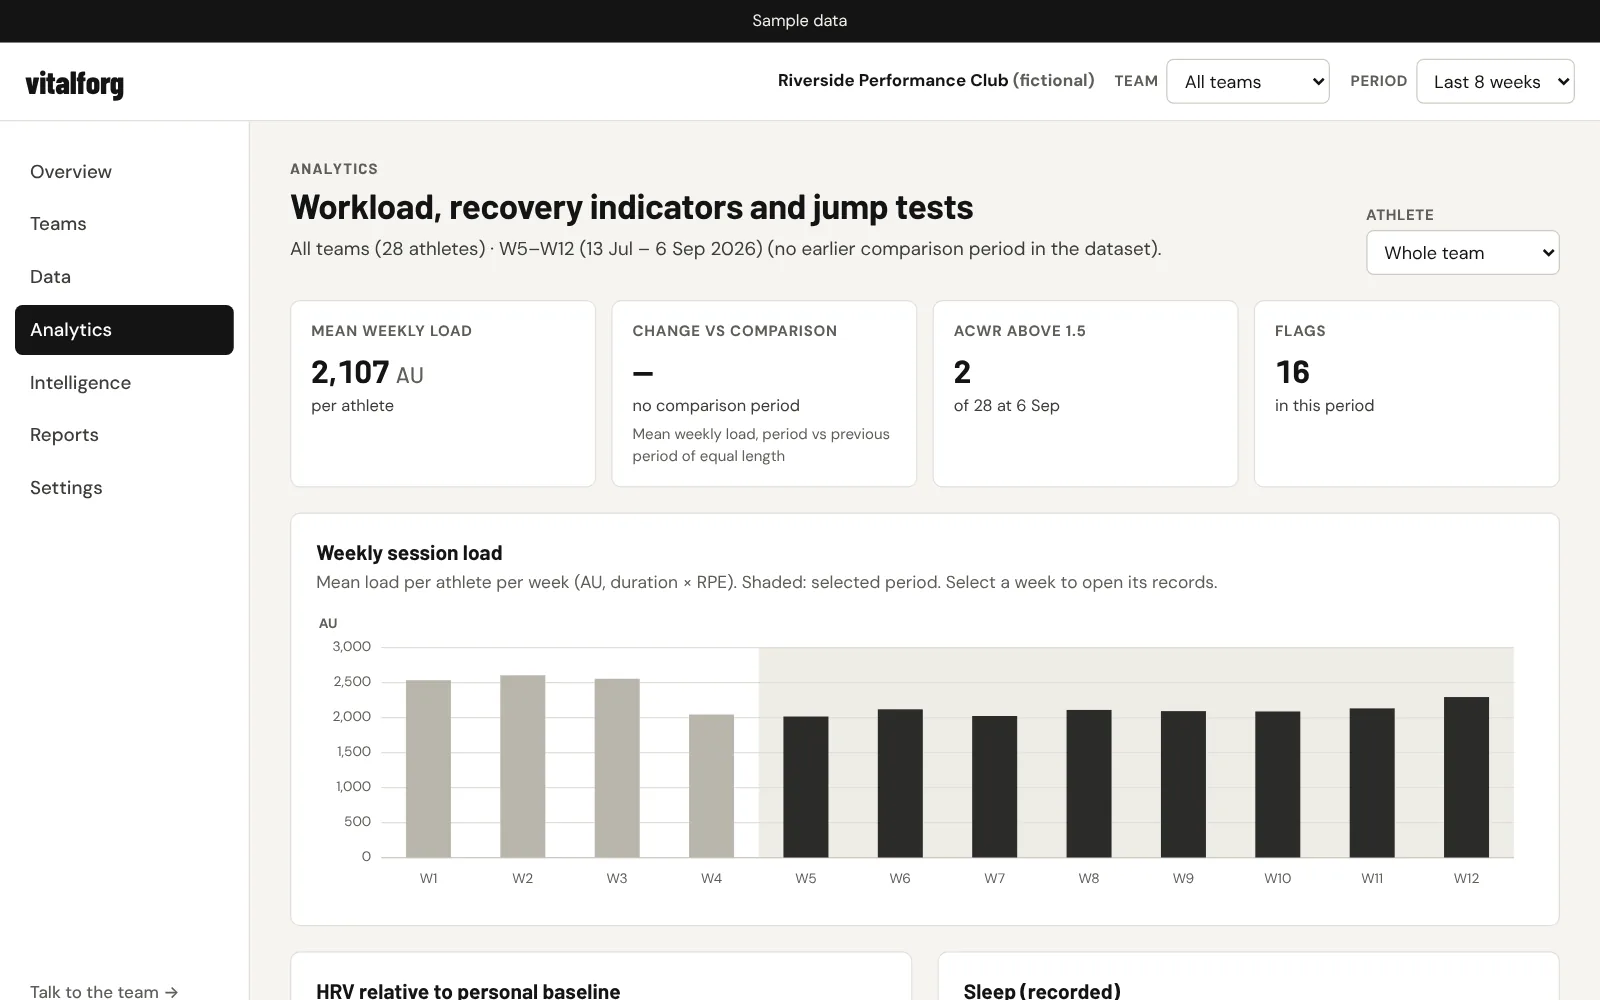Click Riverside Performance Club (fictional) label
Screen dimensions: 1600x1000
click(936, 80)
